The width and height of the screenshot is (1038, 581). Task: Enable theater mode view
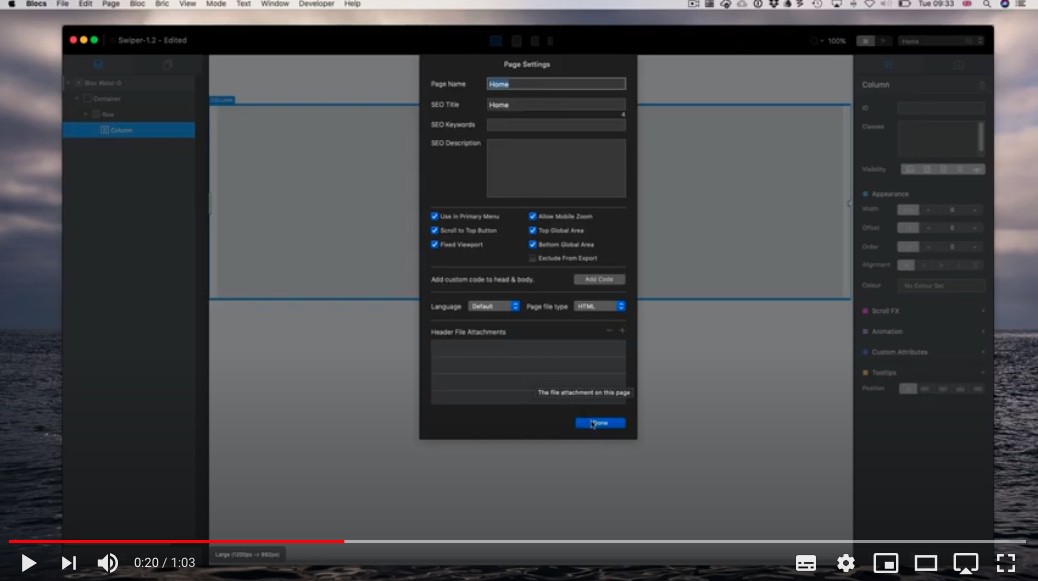[926, 563]
